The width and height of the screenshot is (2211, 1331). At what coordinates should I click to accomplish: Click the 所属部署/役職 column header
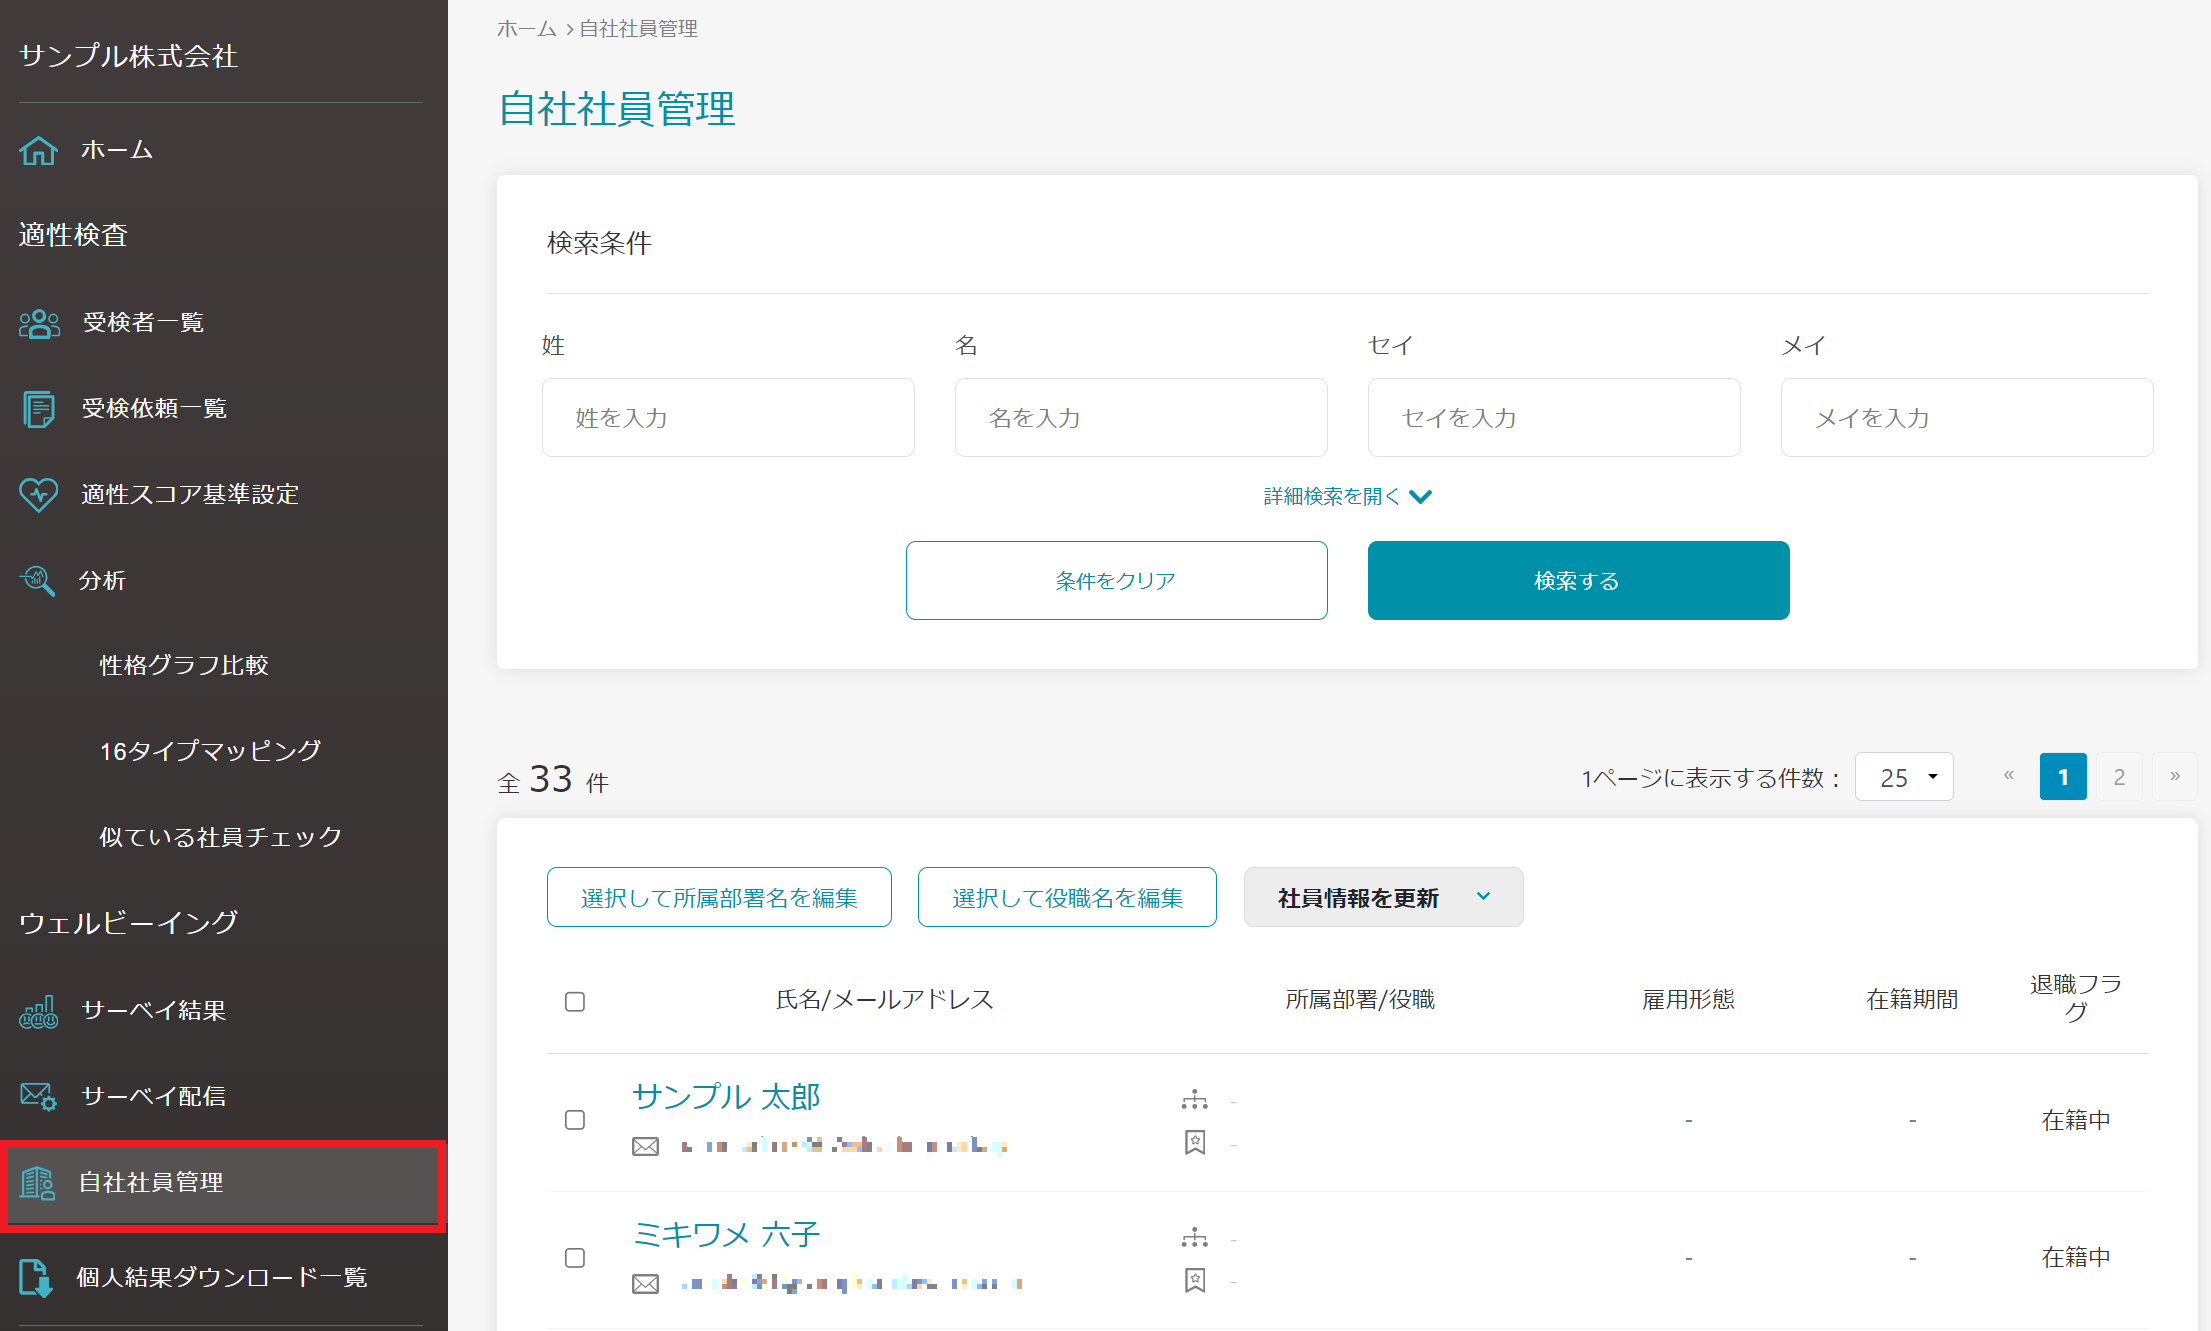tap(1360, 999)
